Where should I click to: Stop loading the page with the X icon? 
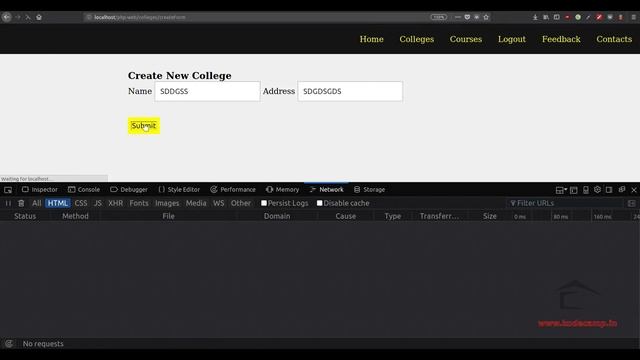coord(28,17)
